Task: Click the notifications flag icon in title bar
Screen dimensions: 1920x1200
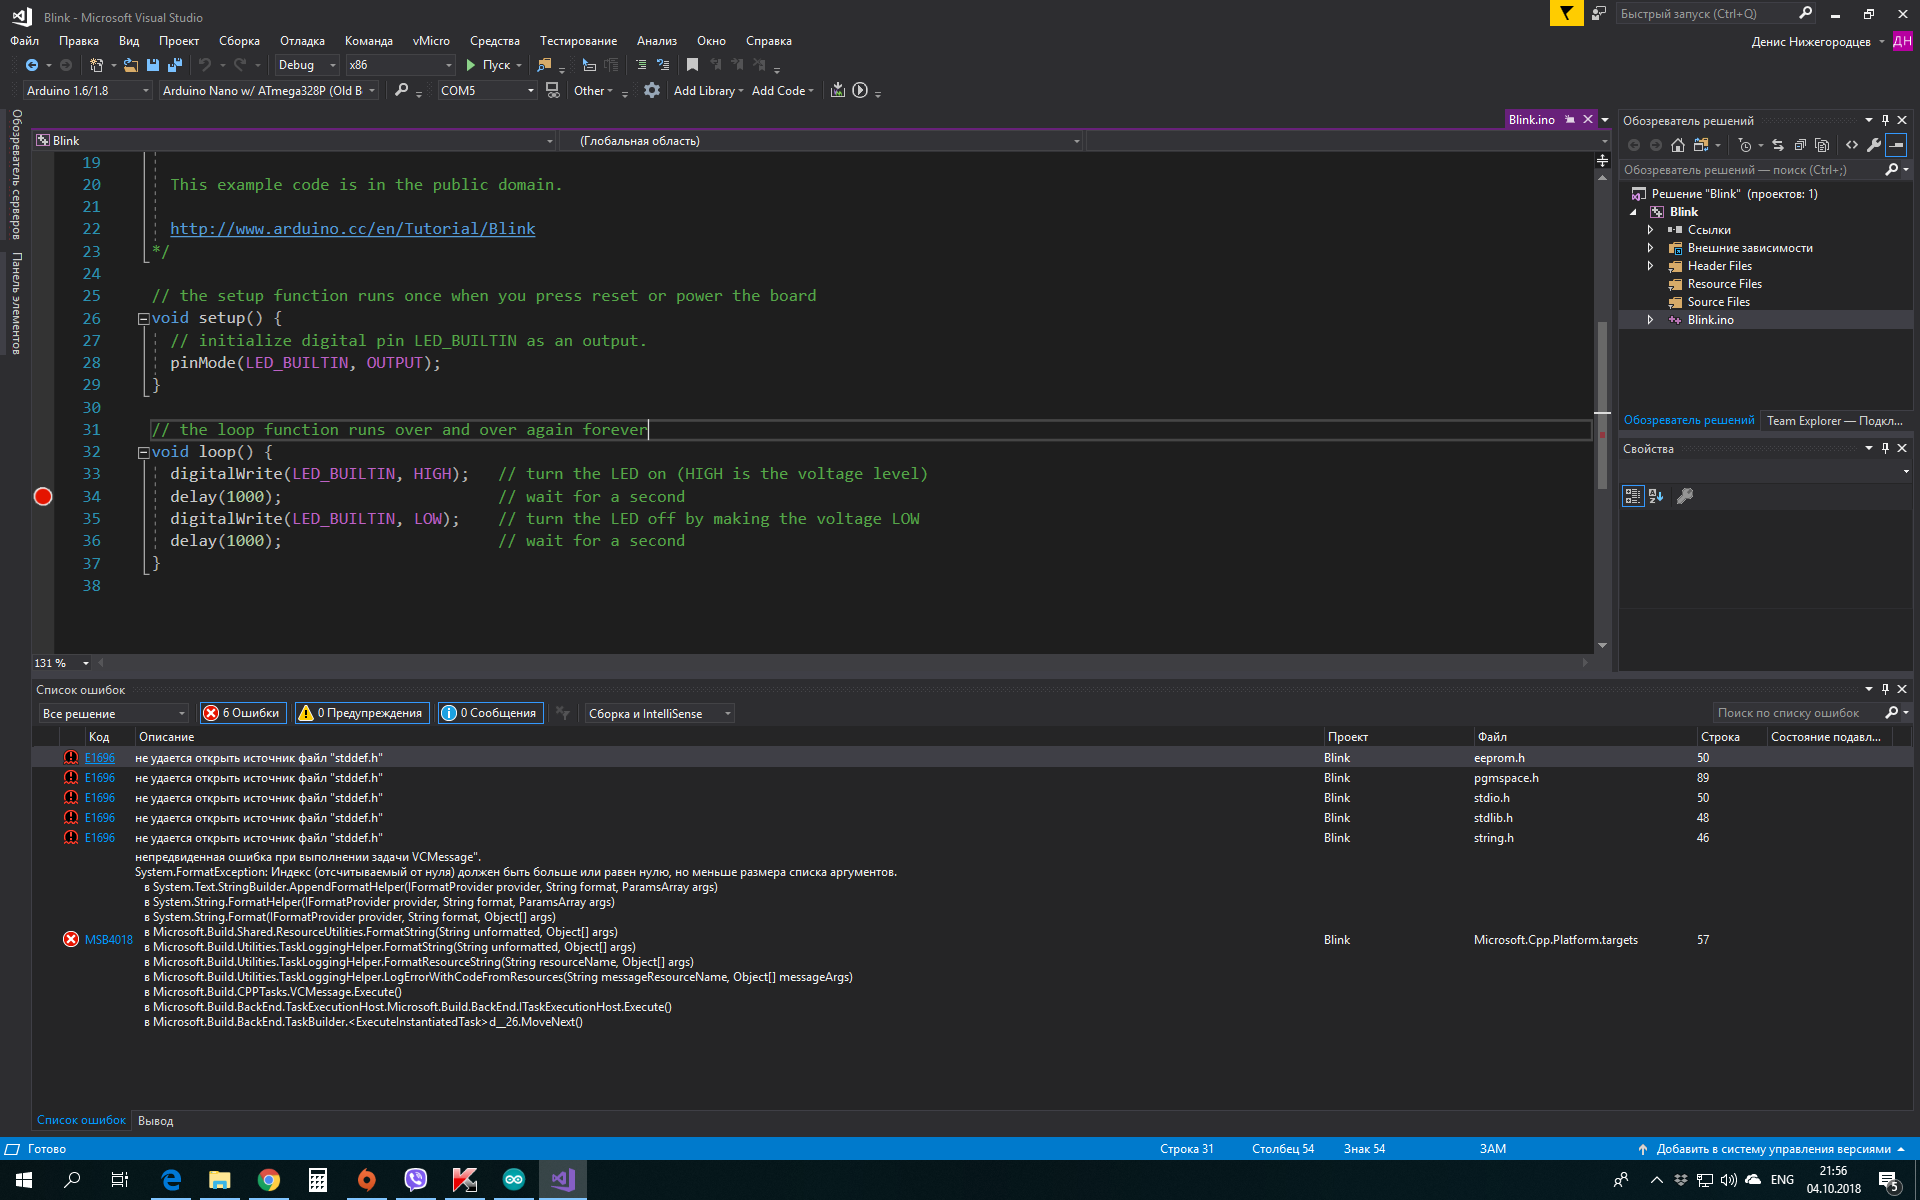Action: (x=1566, y=13)
